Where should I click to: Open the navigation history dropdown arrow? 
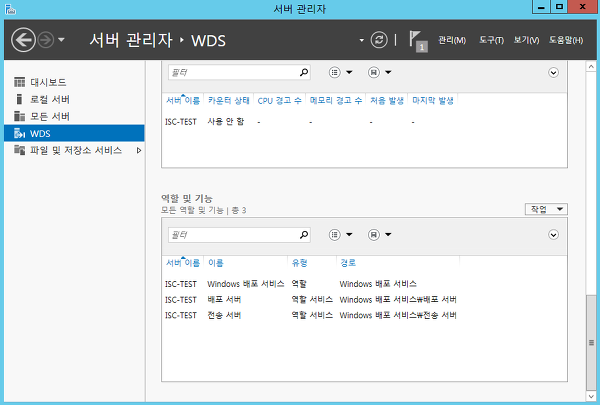coord(61,40)
